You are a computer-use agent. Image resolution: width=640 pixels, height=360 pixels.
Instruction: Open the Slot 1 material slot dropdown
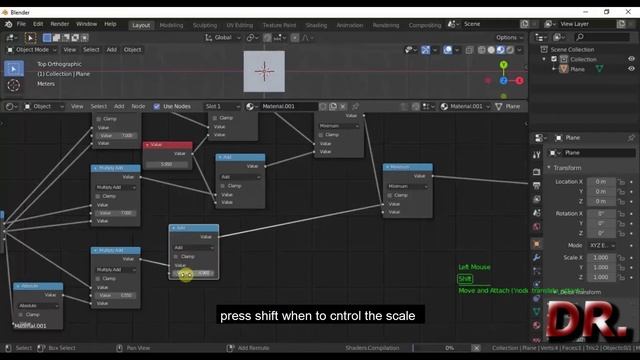click(222, 107)
